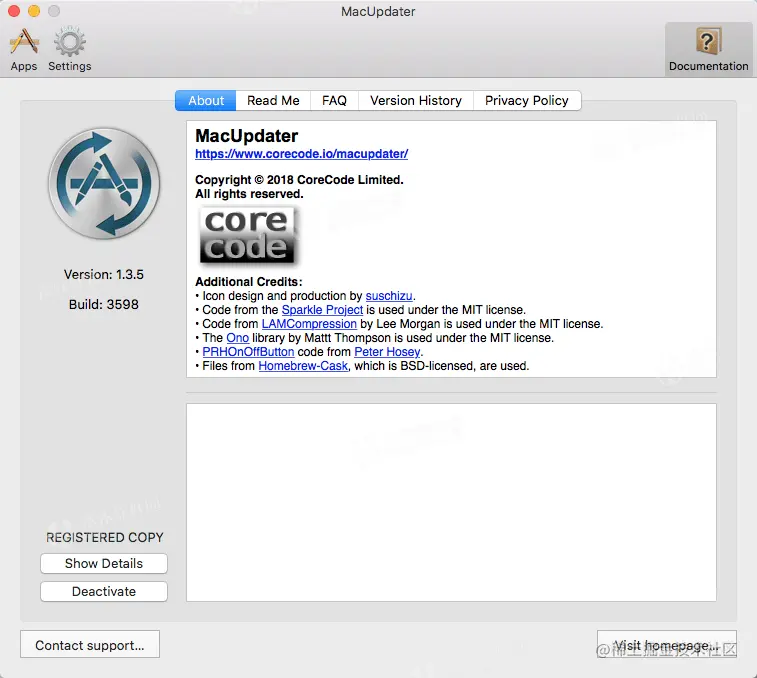The width and height of the screenshot is (757, 678).
Task: Follow the Ono library link
Action: point(238,338)
